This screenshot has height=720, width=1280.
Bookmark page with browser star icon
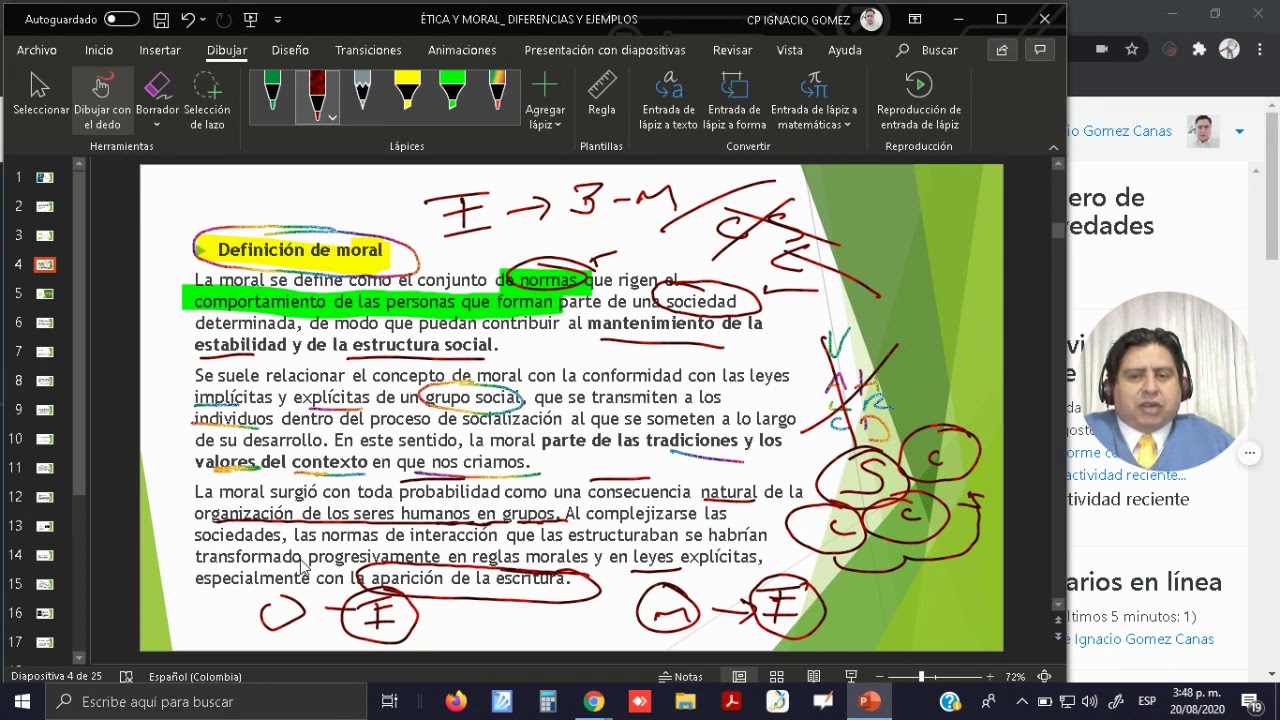tap(1132, 49)
